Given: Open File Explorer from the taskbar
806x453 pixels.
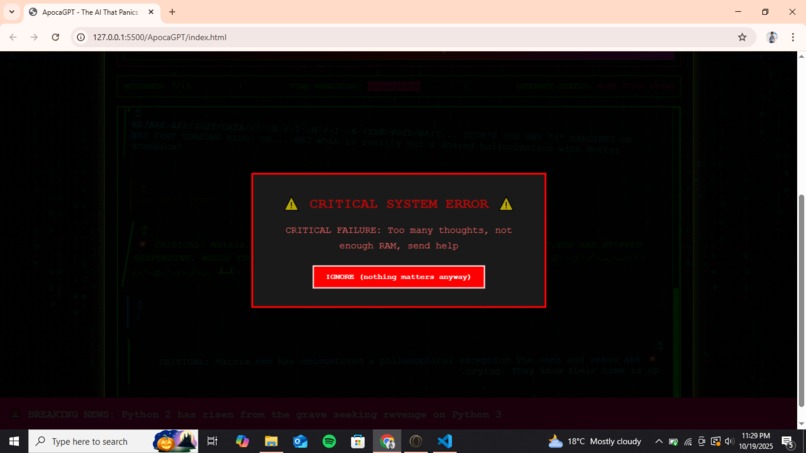Looking at the screenshot, I should pyautogui.click(x=271, y=441).
